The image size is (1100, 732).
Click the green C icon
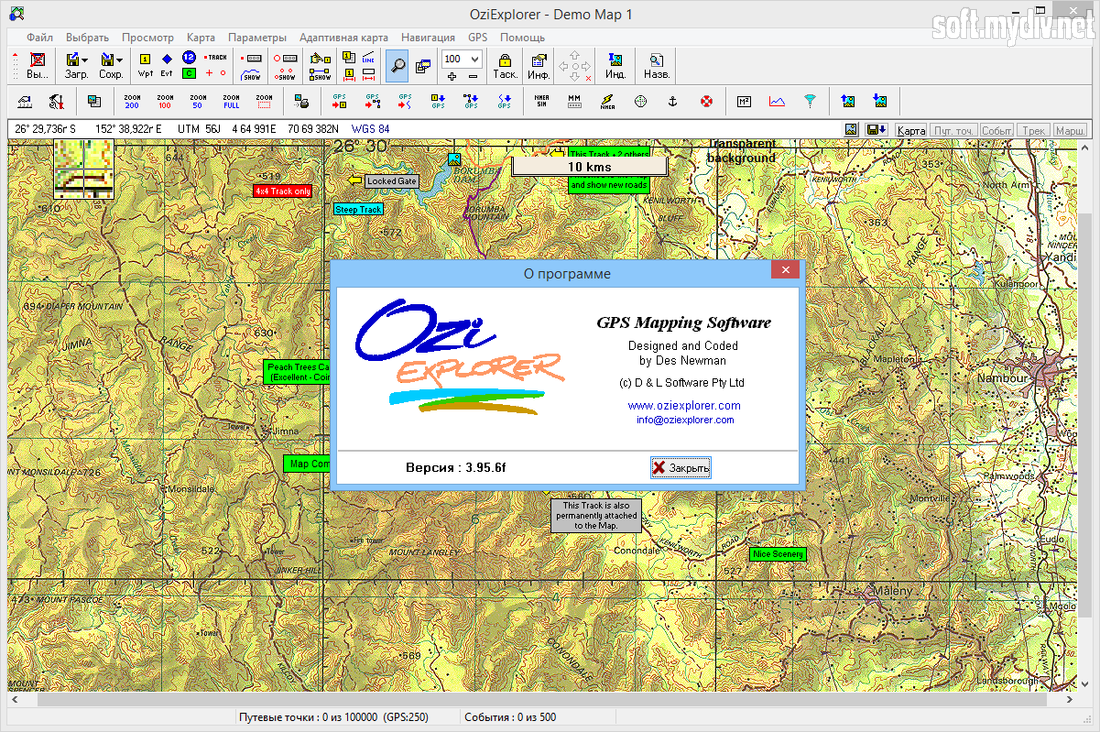point(189,73)
